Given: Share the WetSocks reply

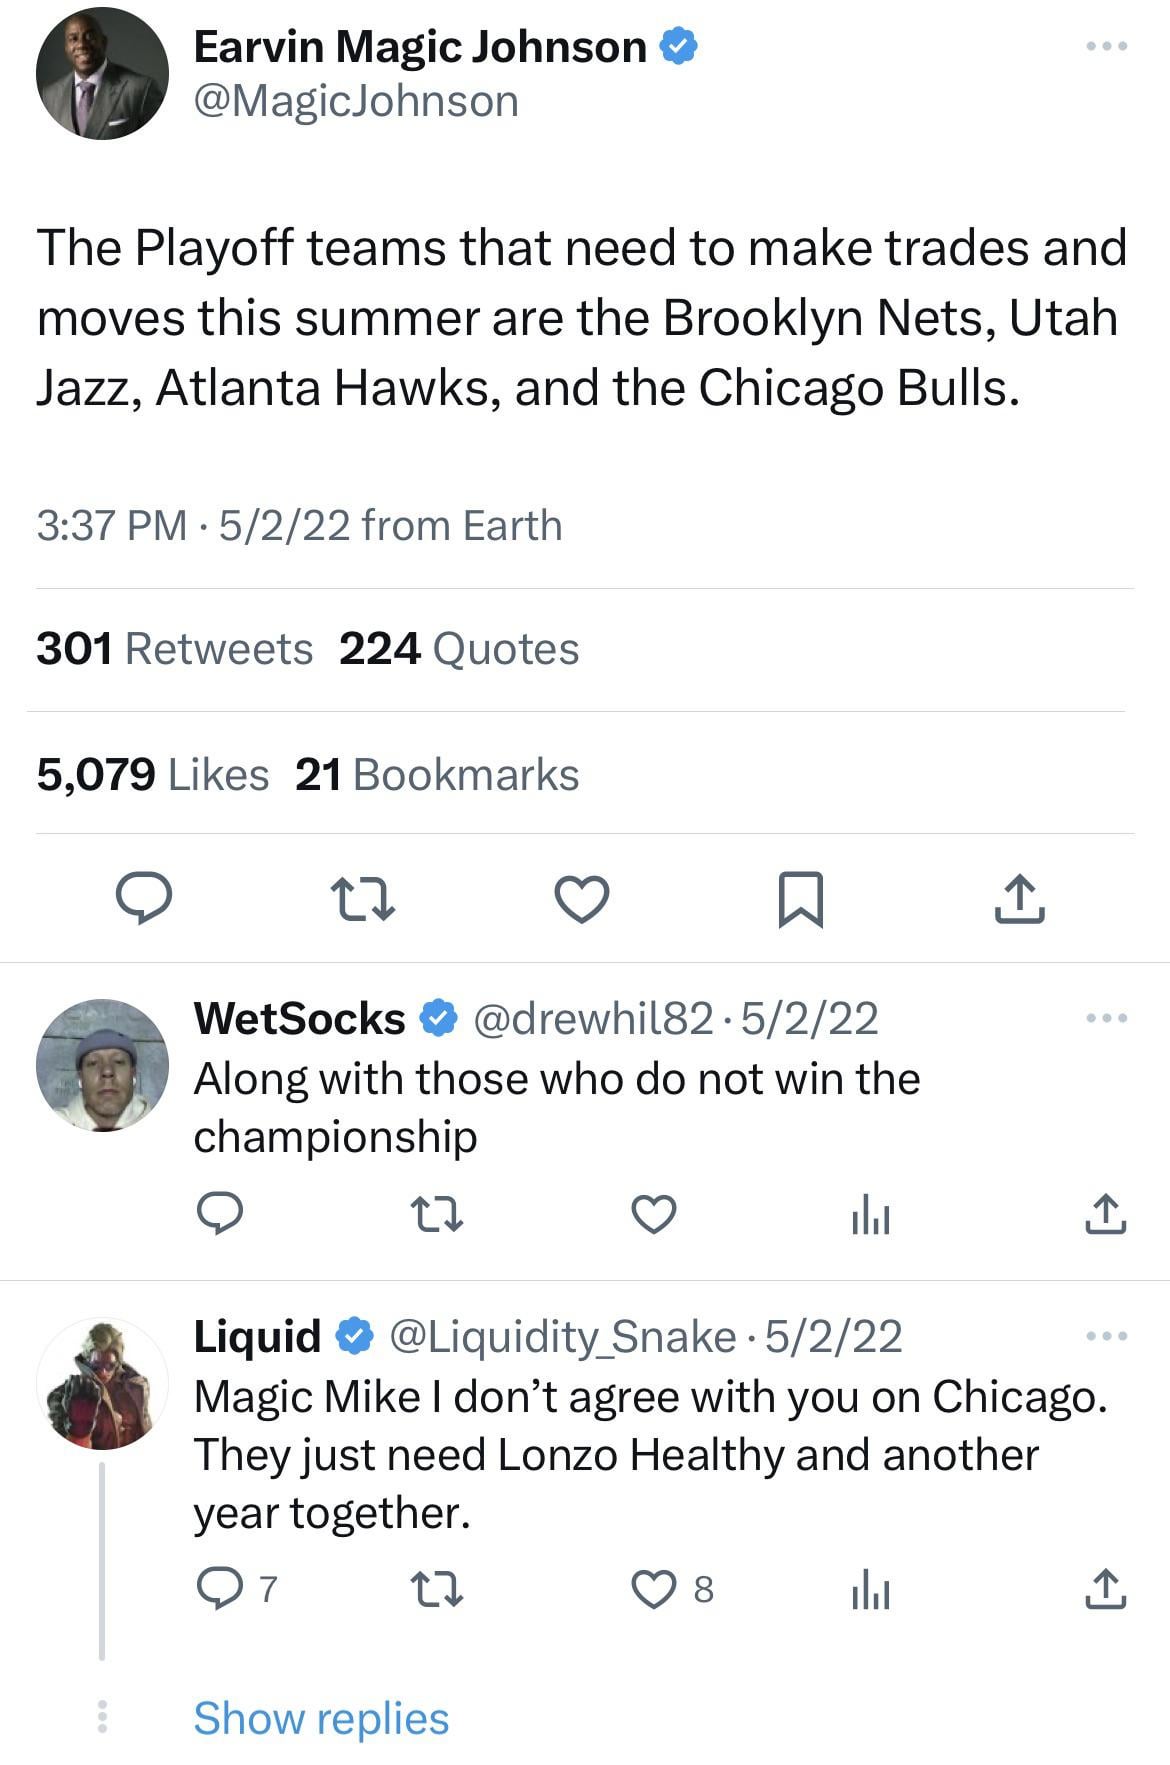Looking at the screenshot, I should coord(1105,1214).
